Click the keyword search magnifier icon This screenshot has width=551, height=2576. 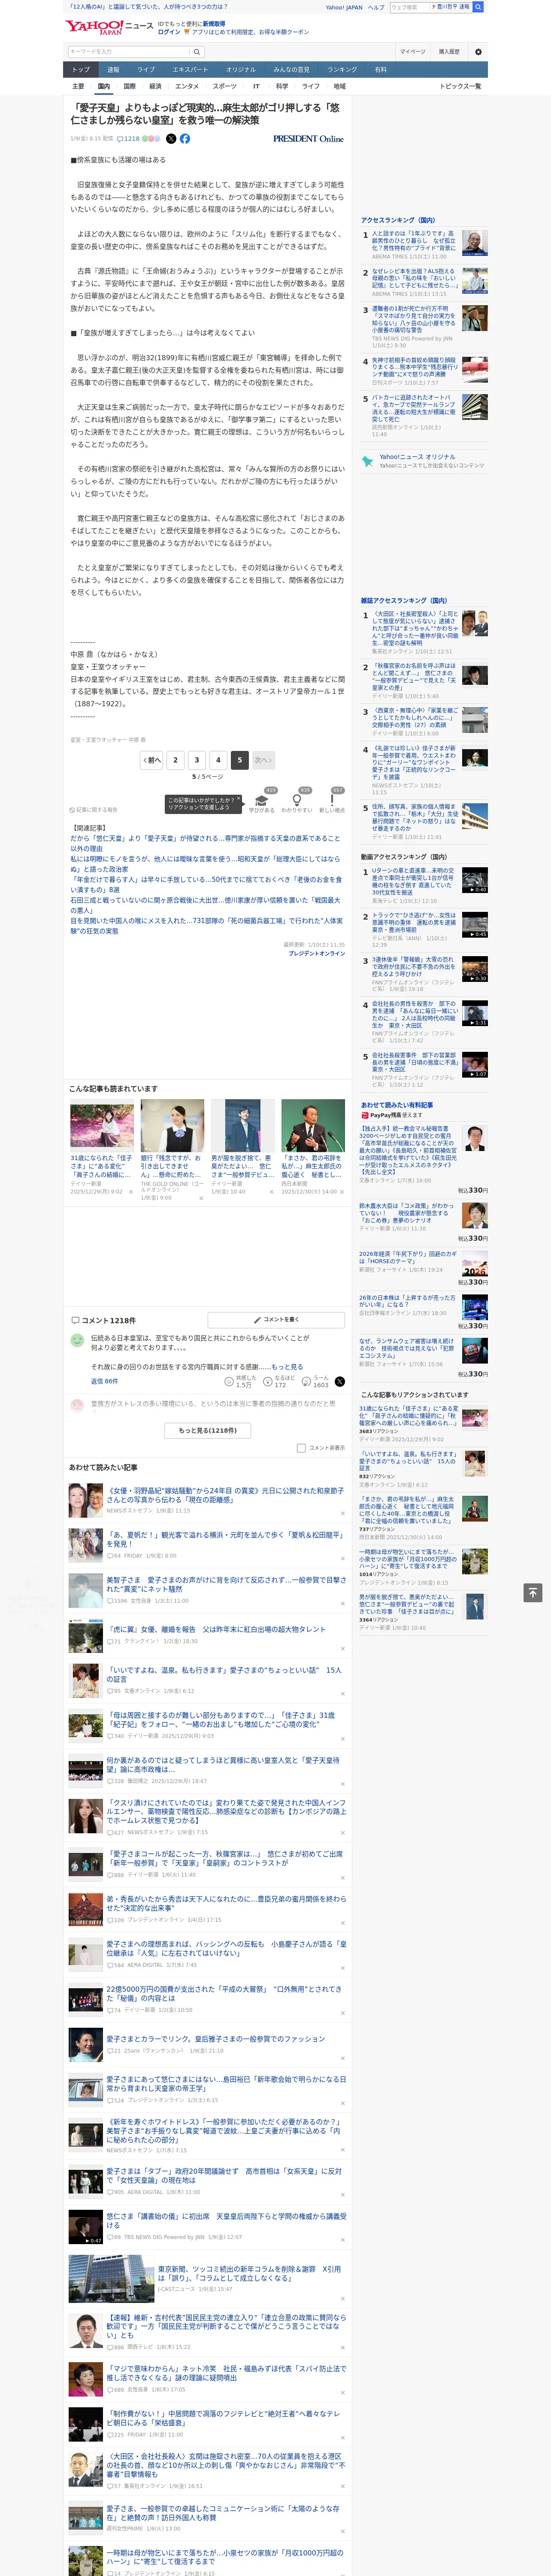pyautogui.click(x=197, y=51)
